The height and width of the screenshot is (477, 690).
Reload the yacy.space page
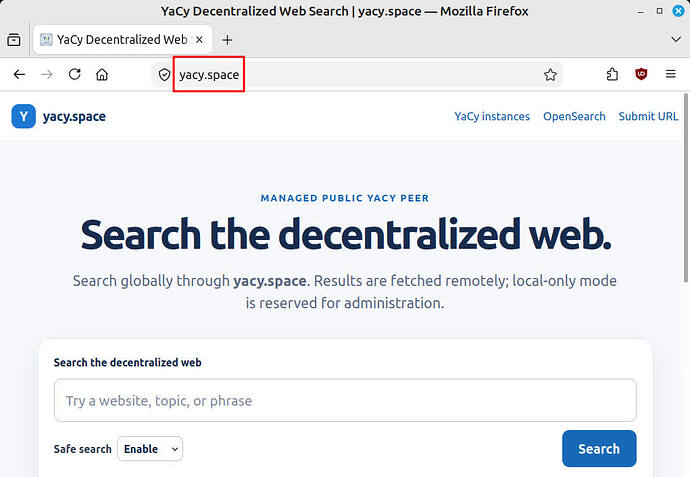pyautogui.click(x=75, y=74)
